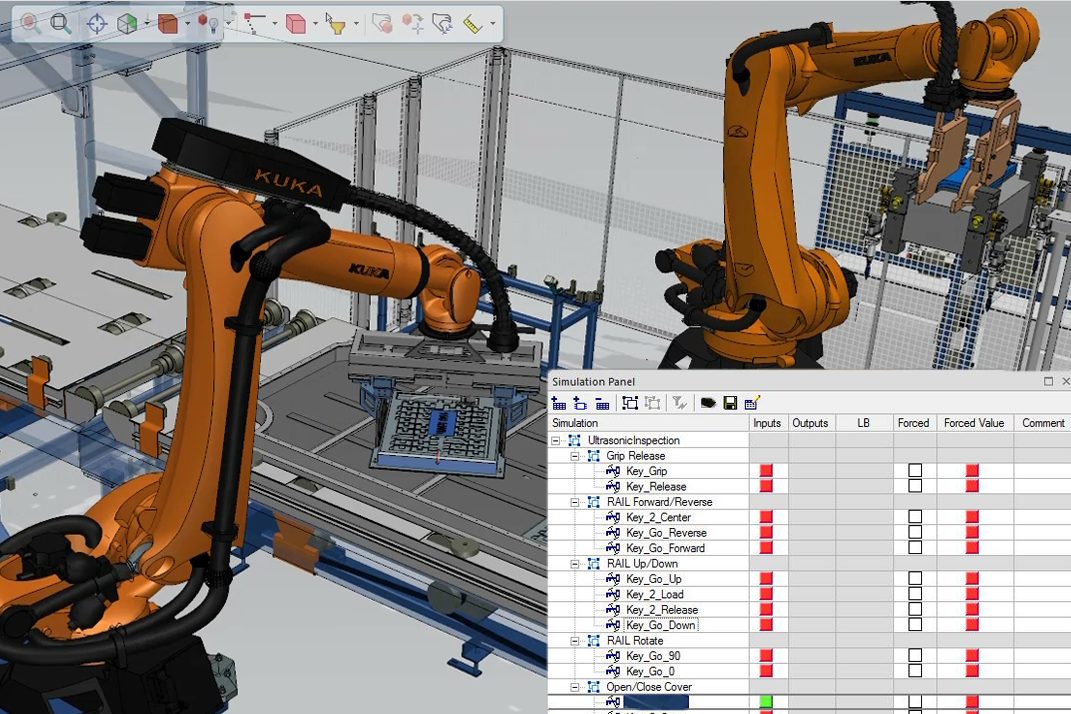Click the save floppy disk icon
Image resolution: width=1071 pixels, height=714 pixels.
pos(730,403)
